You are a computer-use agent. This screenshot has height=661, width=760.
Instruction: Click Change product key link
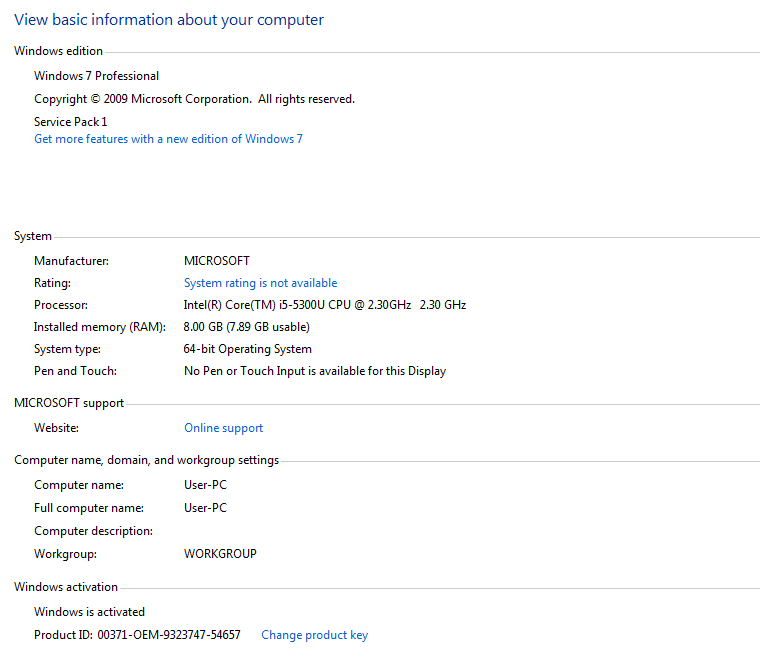click(x=315, y=635)
